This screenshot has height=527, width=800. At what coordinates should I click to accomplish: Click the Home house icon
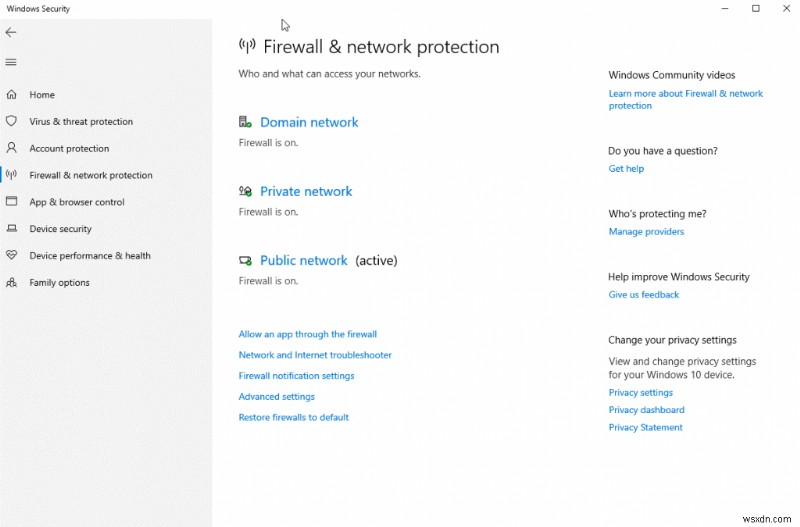click(x=12, y=95)
